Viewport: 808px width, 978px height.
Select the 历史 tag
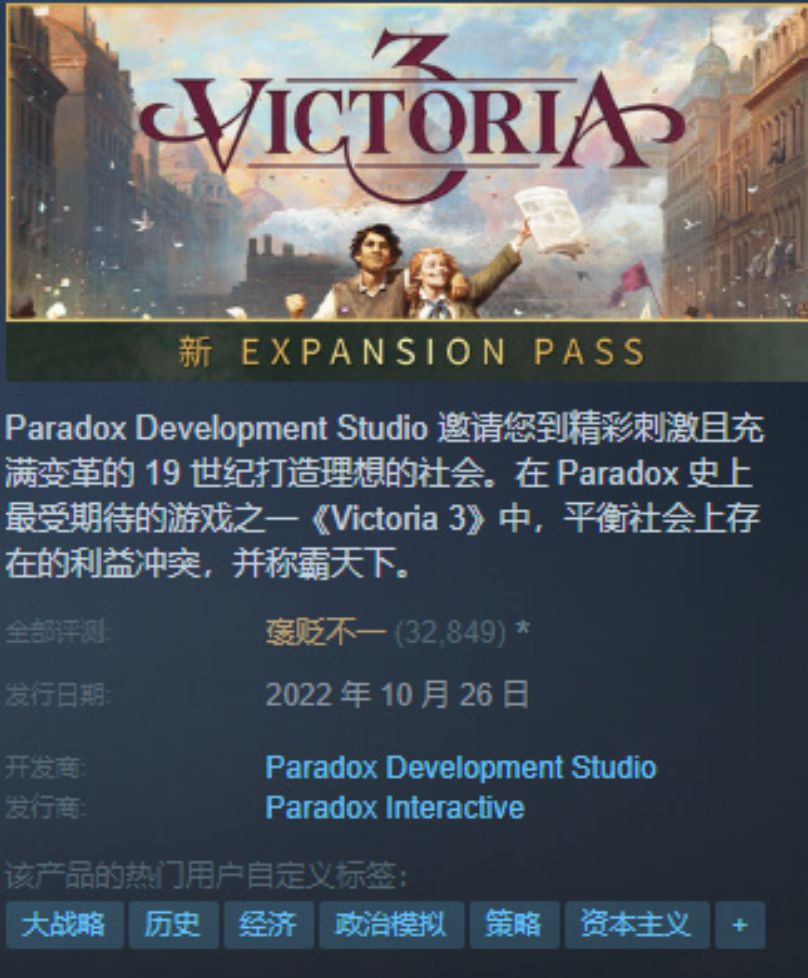tap(173, 924)
